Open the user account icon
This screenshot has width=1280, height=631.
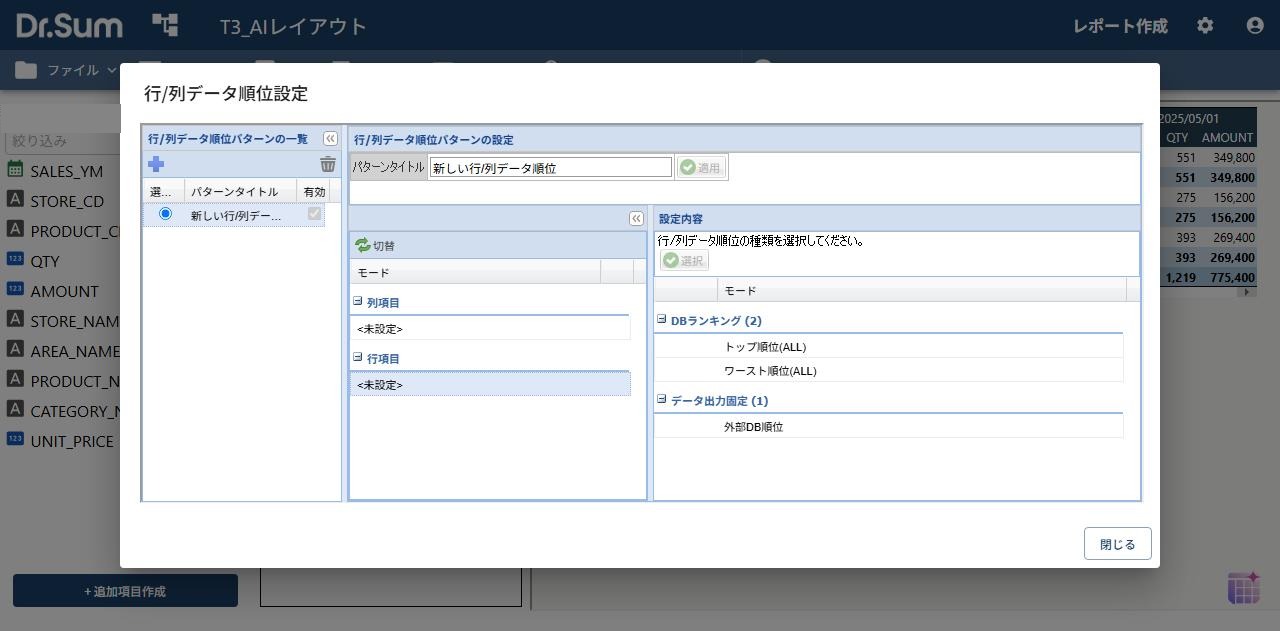[1255, 26]
